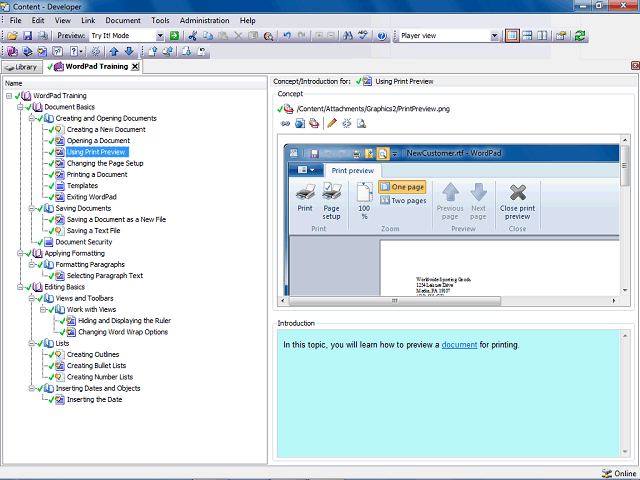640x480 pixels.
Task: Click the Copy icon in the toolbar
Action: pyautogui.click(x=208, y=36)
